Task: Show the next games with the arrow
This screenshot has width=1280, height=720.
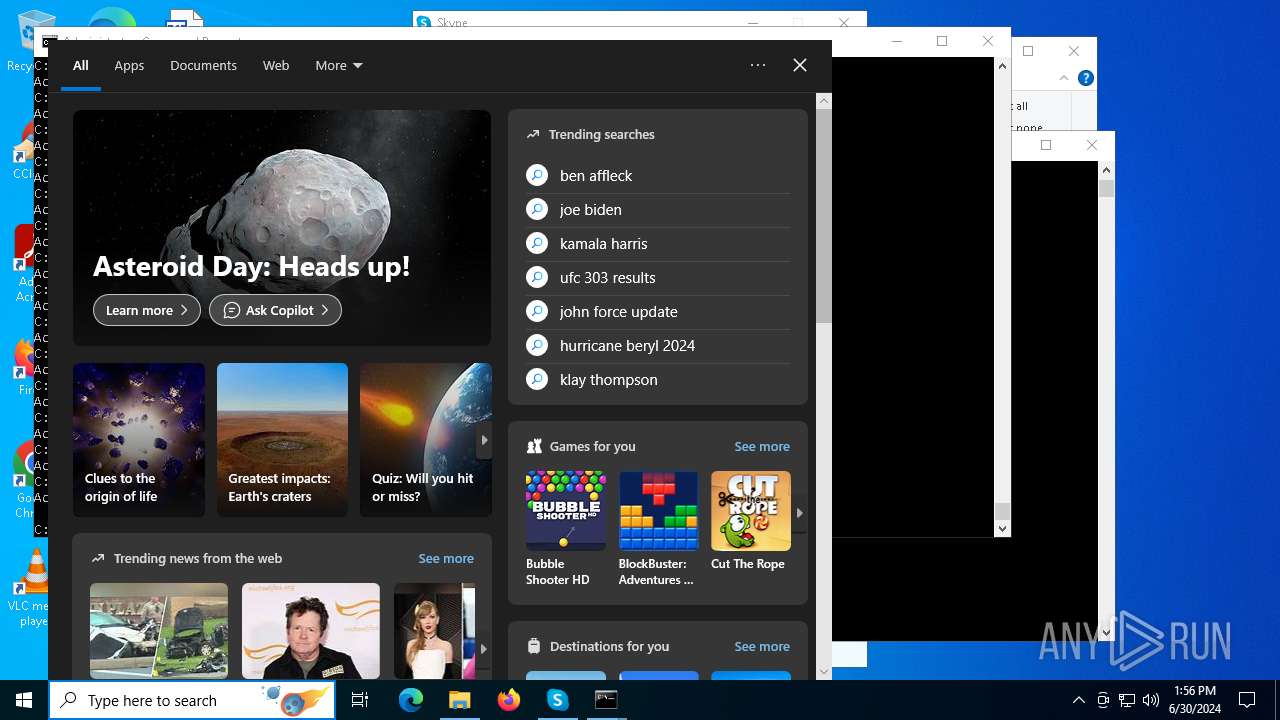Action: (x=799, y=512)
